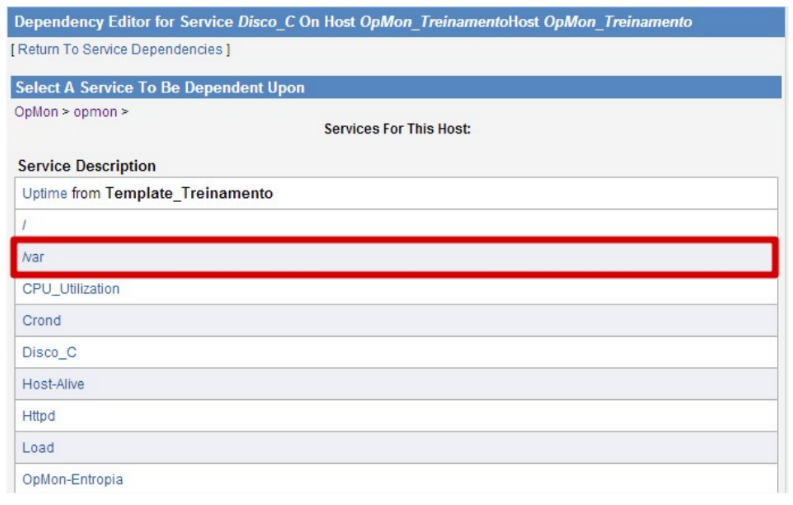793x505 pixels.
Task: Click "Select A Service To Be Dependent Upon" header
Action: 160,88
